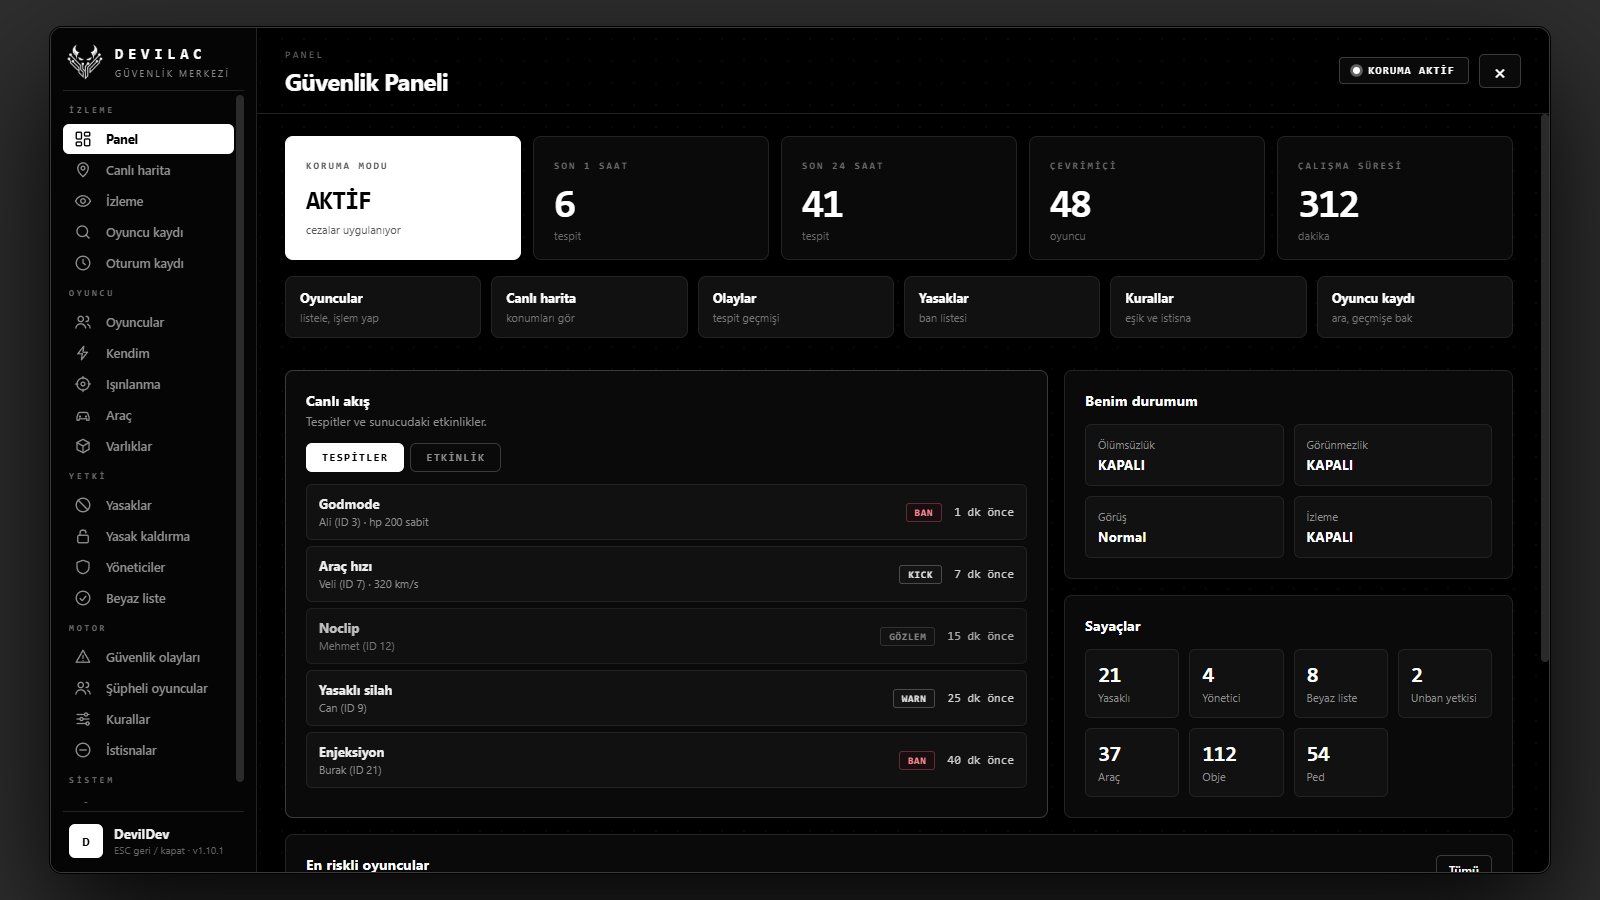Open the Oyuncu kaydı quick card

point(1415,307)
